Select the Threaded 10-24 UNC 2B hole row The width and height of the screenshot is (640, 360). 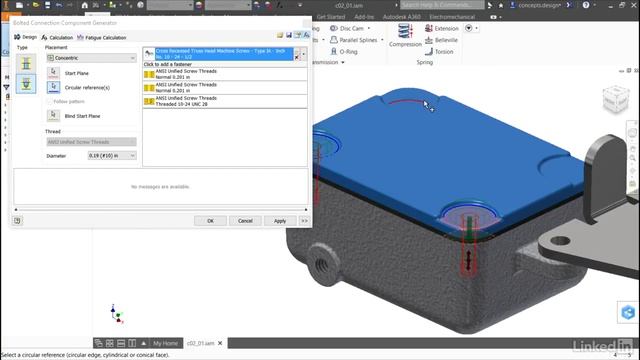[225, 101]
